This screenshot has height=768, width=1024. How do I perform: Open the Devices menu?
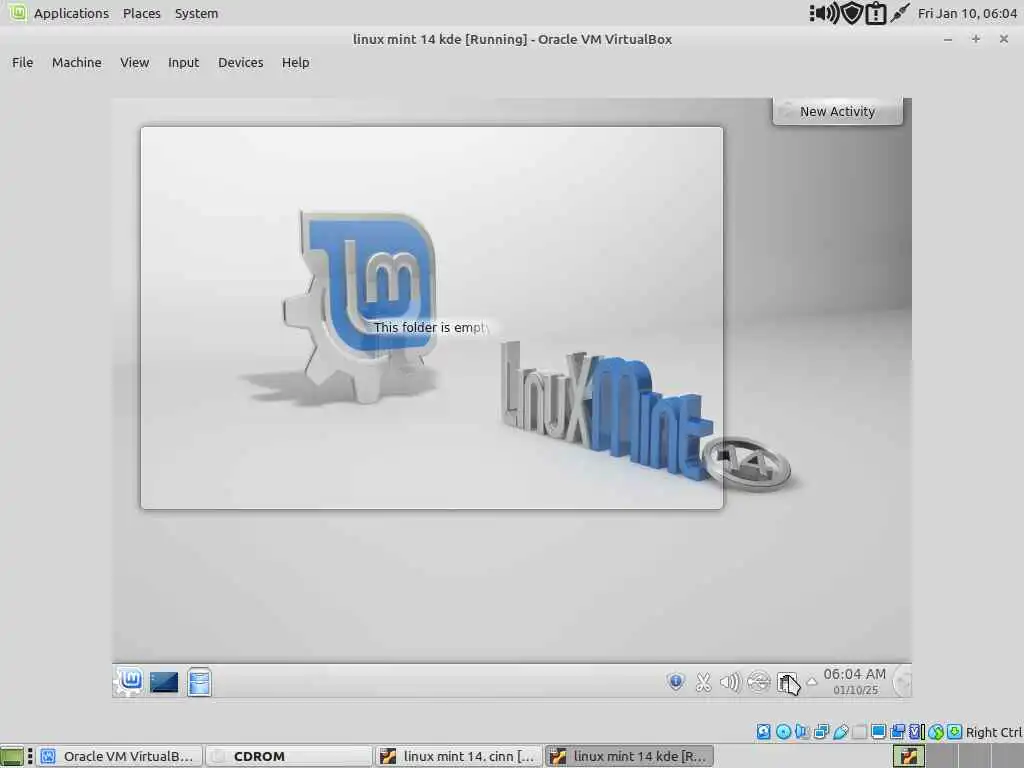click(240, 63)
